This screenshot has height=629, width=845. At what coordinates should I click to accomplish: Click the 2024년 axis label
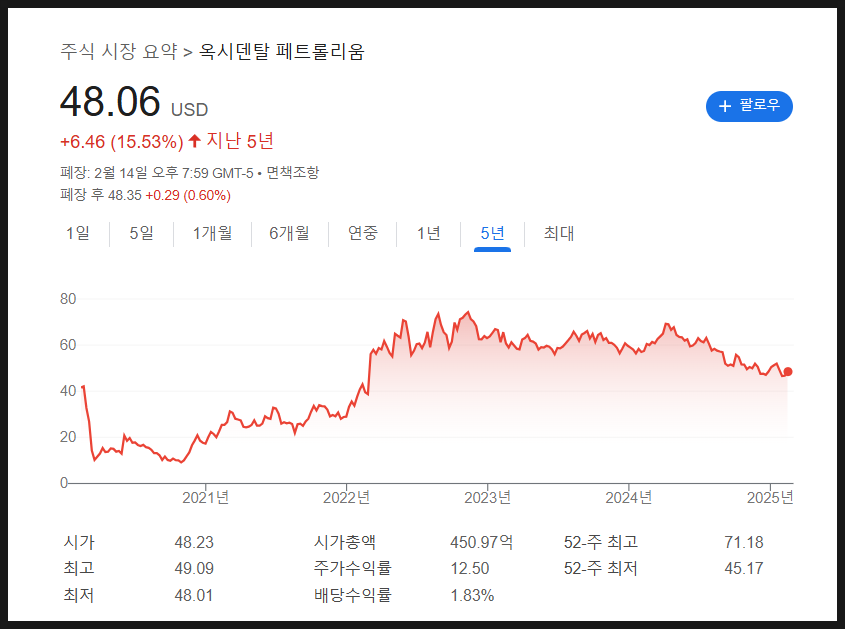(x=629, y=497)
